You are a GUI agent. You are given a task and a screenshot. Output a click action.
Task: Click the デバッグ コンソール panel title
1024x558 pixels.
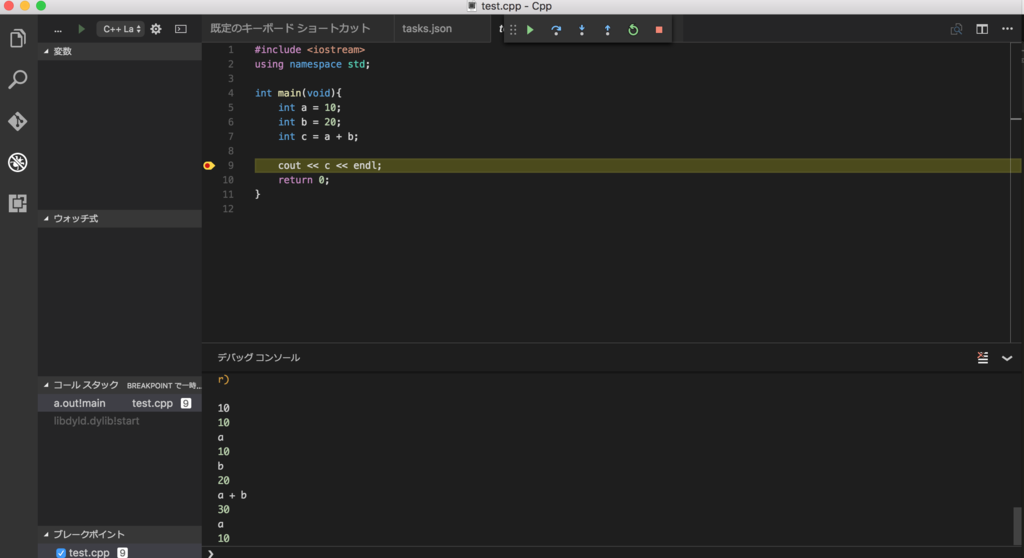259,357
